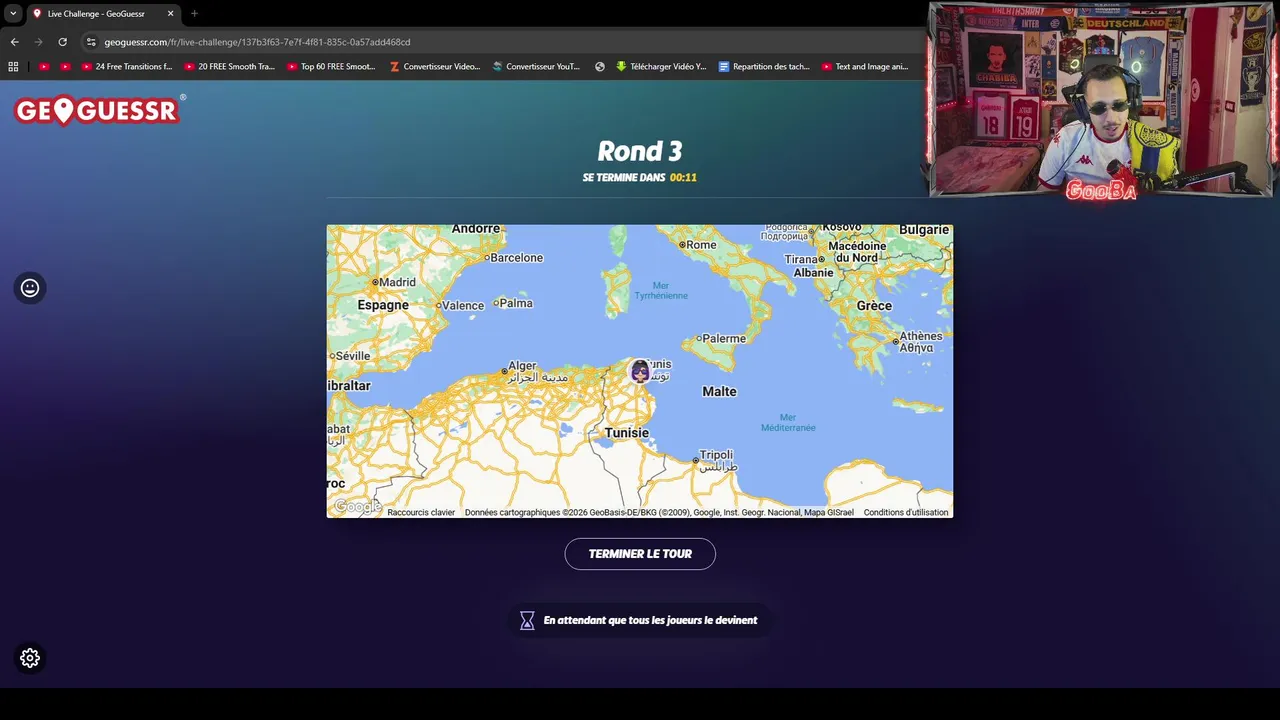This screenshot has height=720, width=1280.
Task: Click the Tunisie label on the map
Action: pyautogui.click(x=627, y=433)
